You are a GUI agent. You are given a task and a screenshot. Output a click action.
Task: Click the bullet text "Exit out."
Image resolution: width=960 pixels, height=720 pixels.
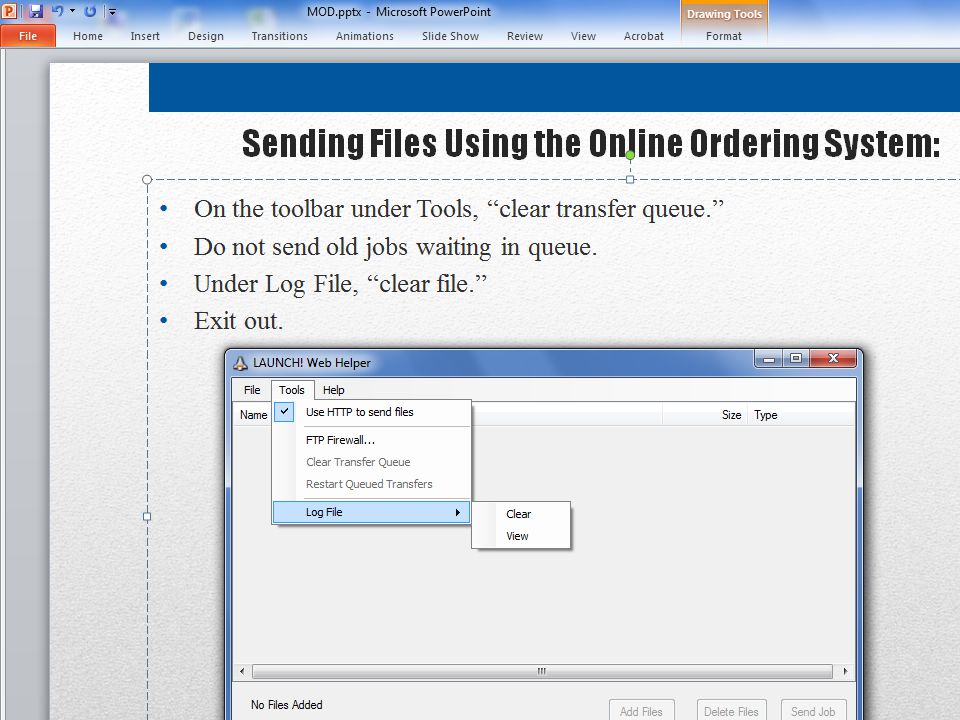[238, 321]
